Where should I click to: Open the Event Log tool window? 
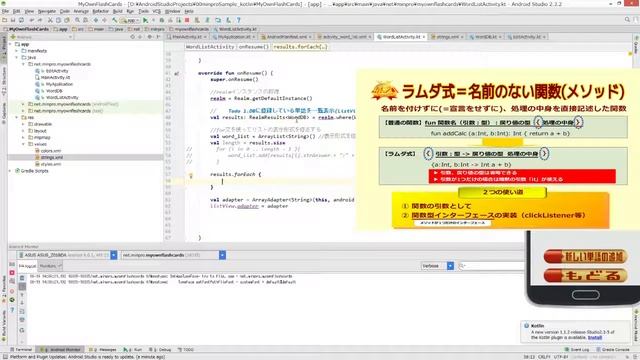pyautogui.click(x=577, y=350)
